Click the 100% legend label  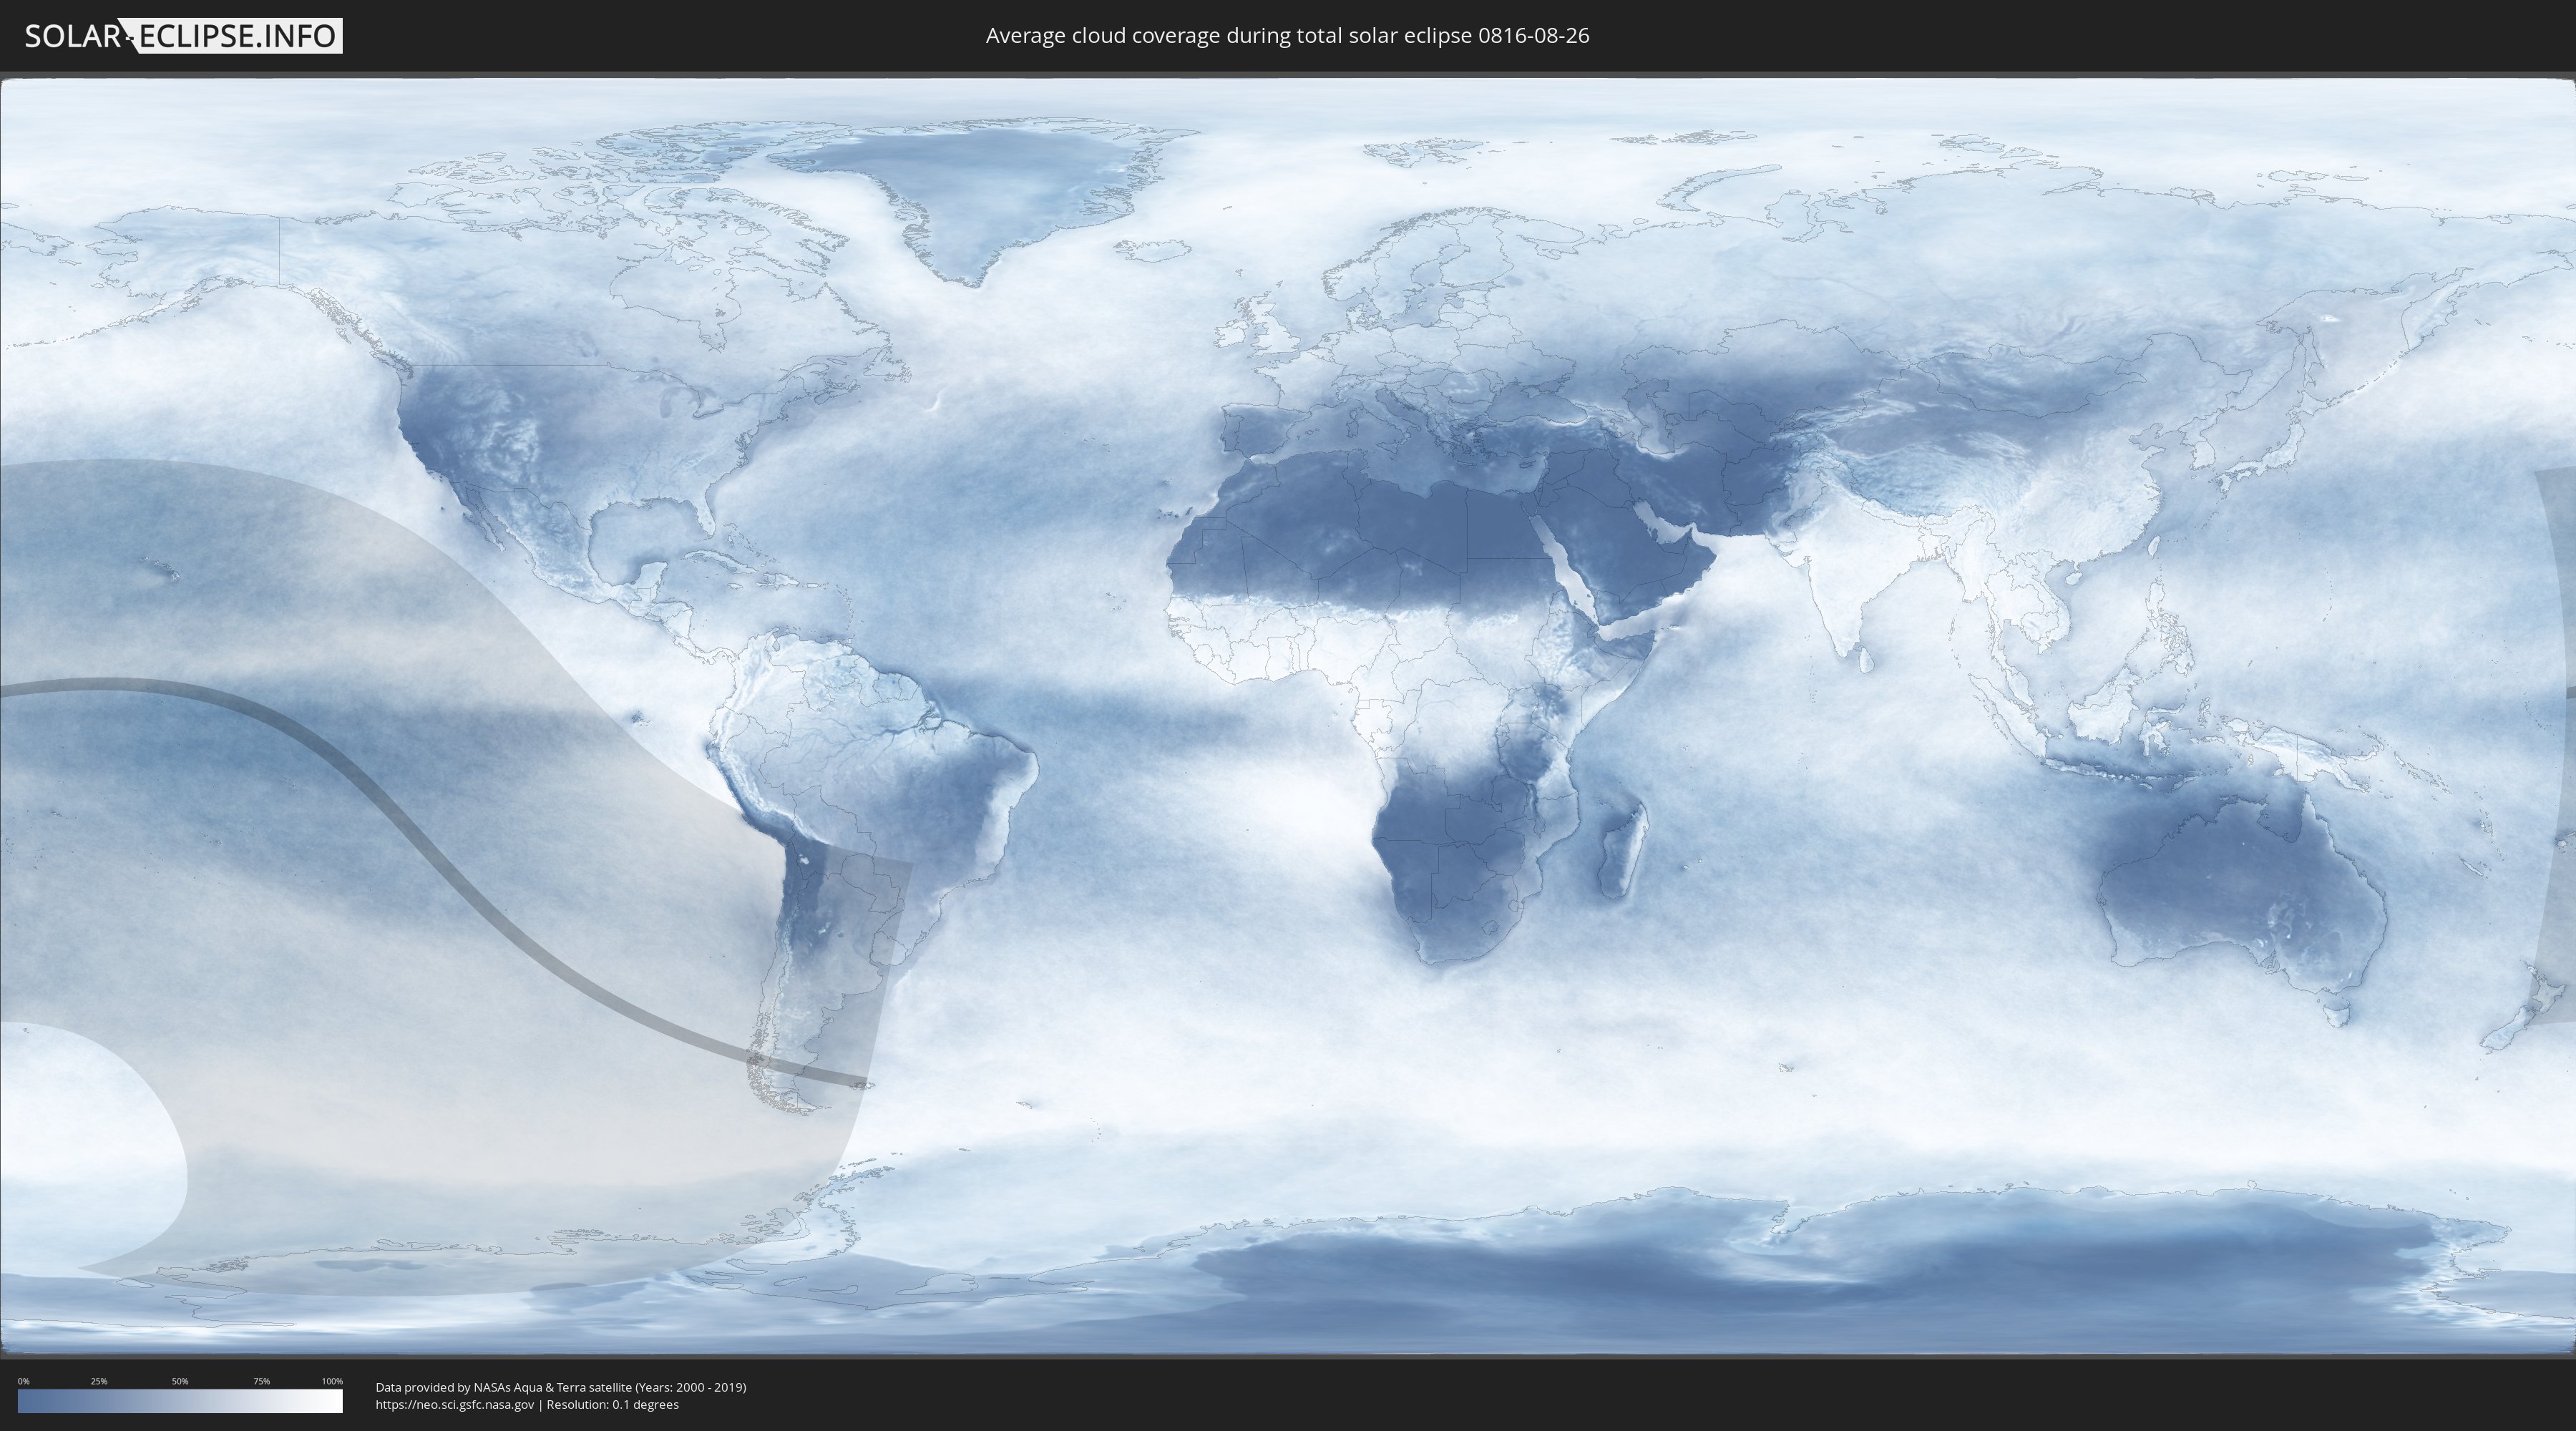click(332, 1381)
